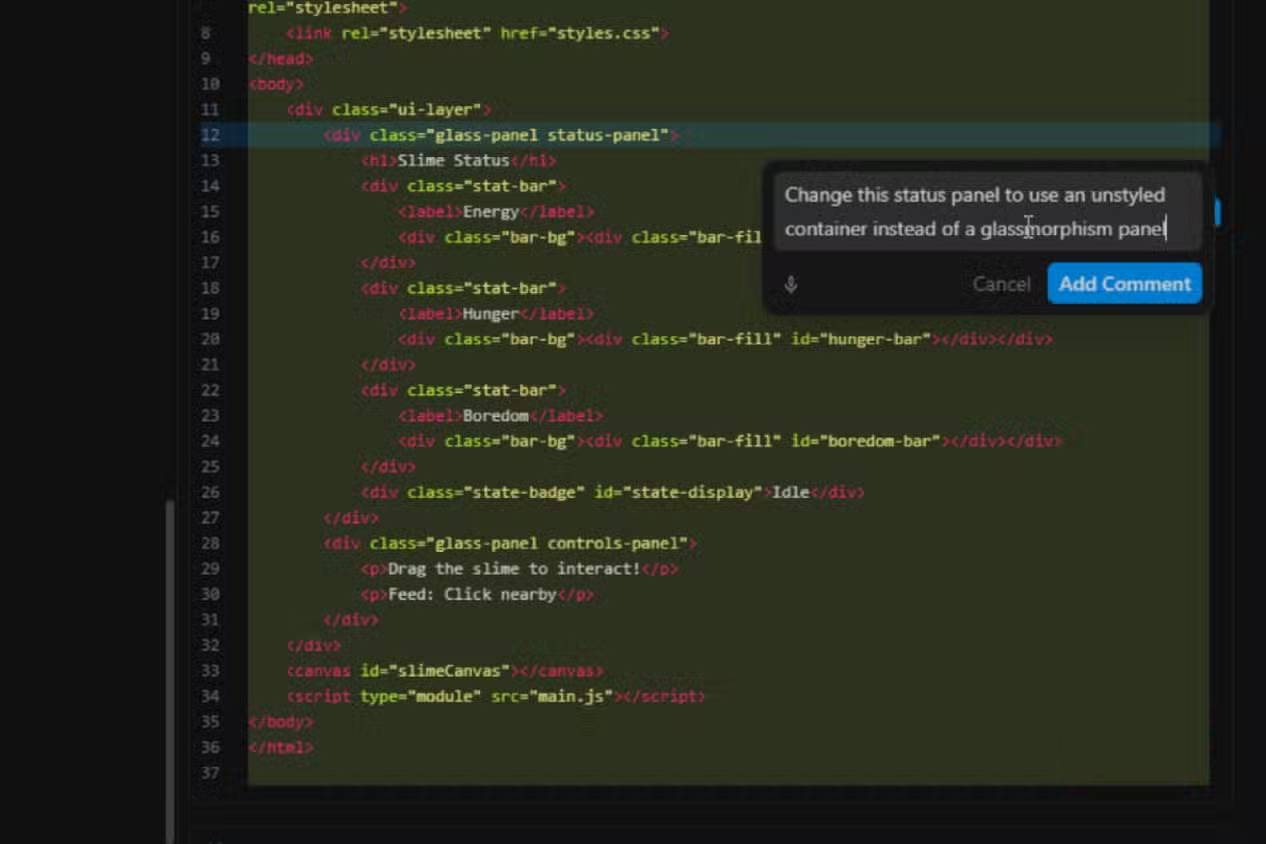This screenshot has height=844, width=1266.
Task: Click the microphone icon in comment box
Action: [790, 284]
